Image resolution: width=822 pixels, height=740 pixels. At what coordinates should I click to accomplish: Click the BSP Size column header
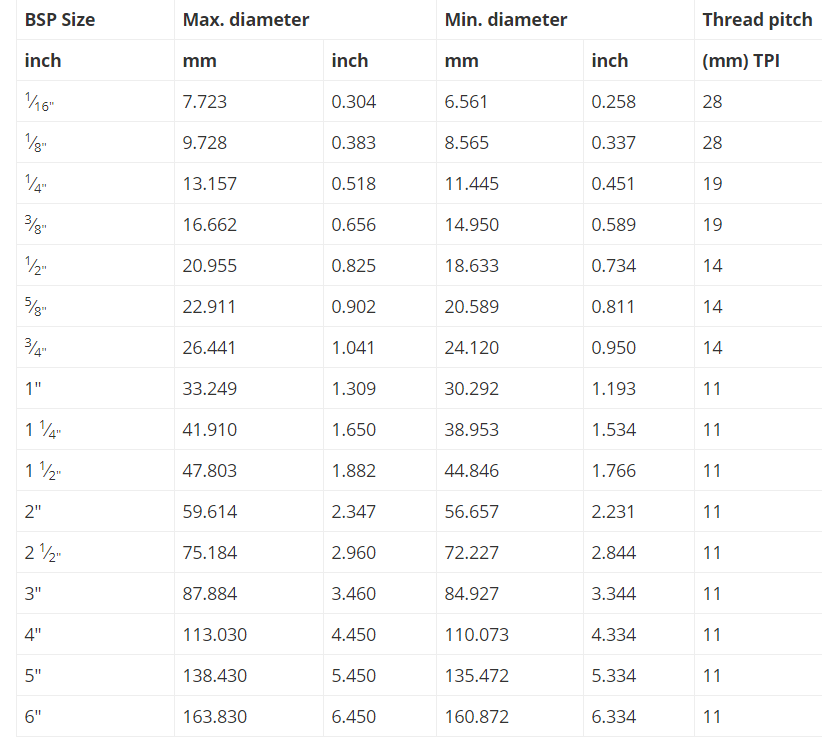click(x=95, y=19)
